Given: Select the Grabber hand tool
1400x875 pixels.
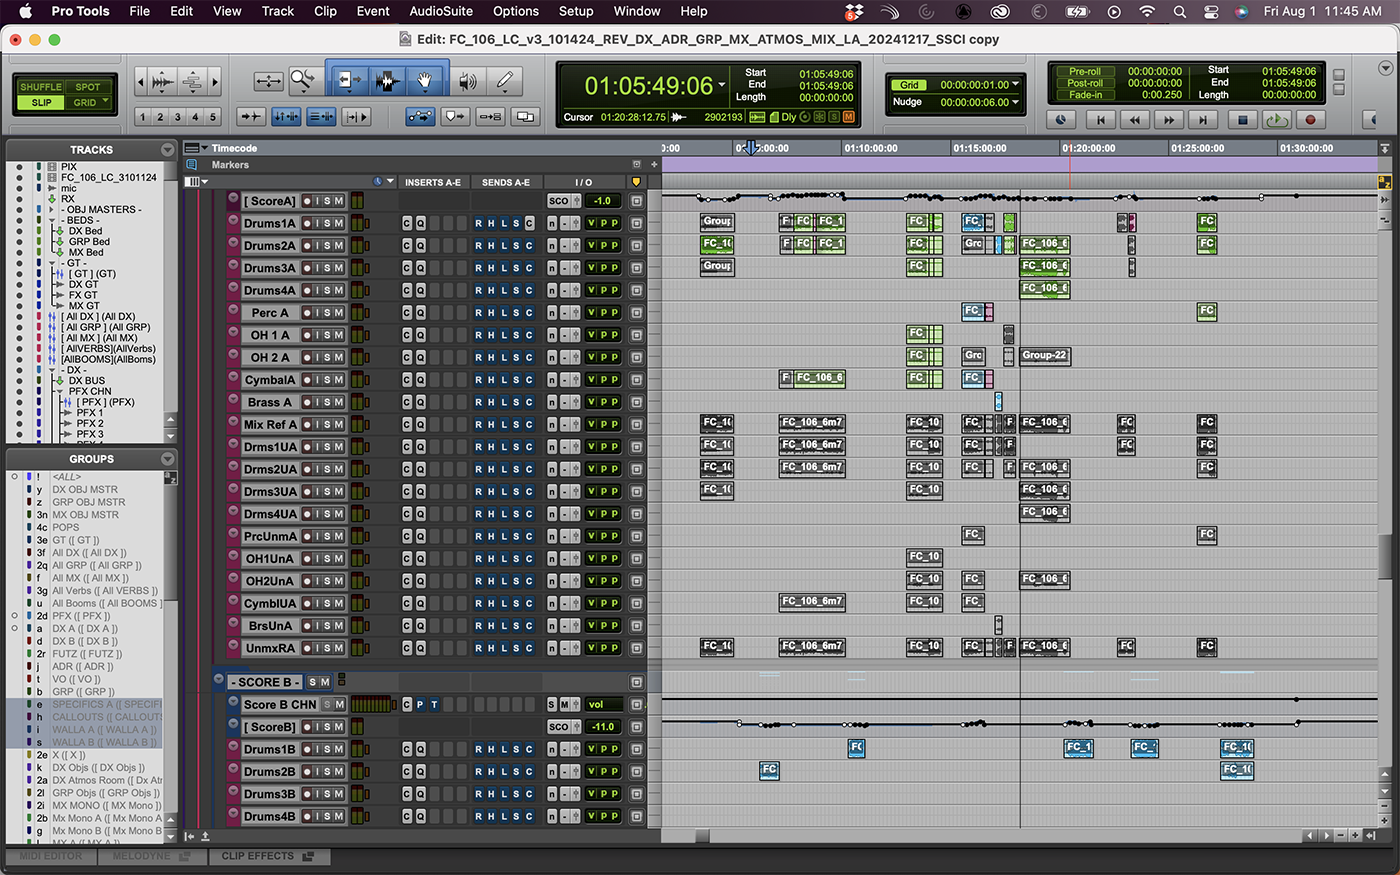Looking at the screenshot, I should click(424, 81).
